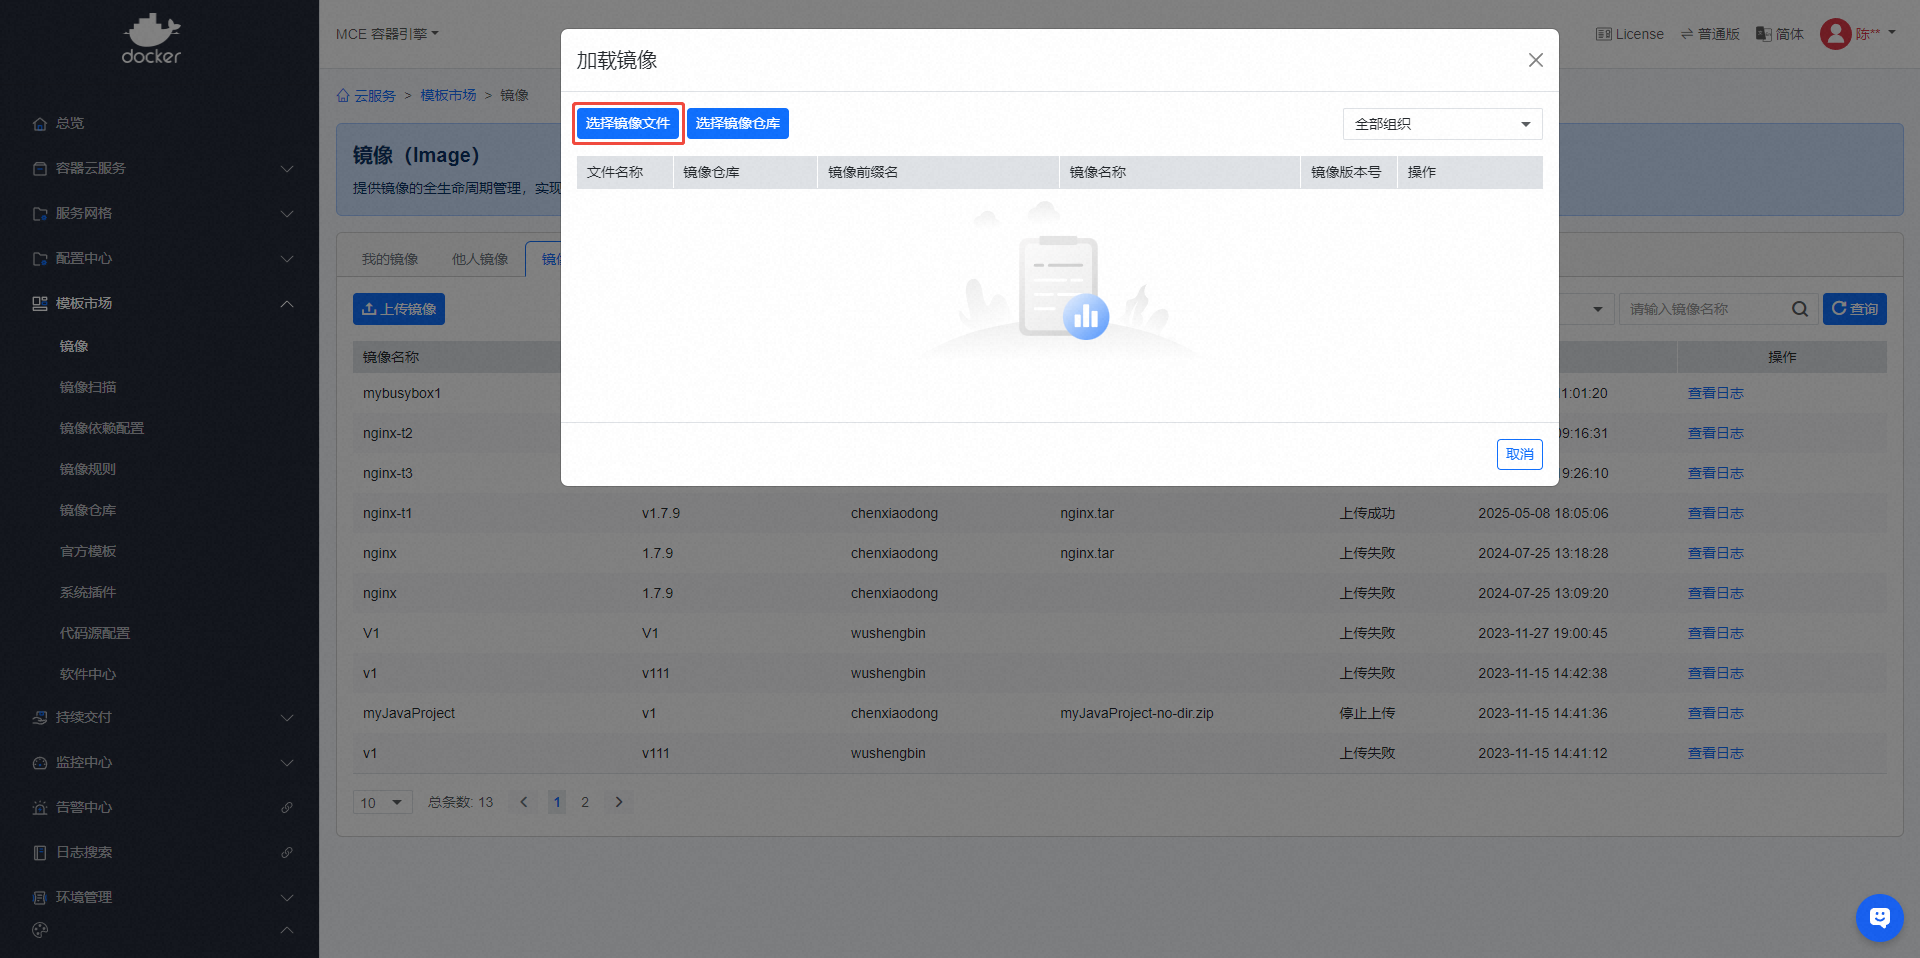Open the 全部组织 dropdown

click(1441, 124)
